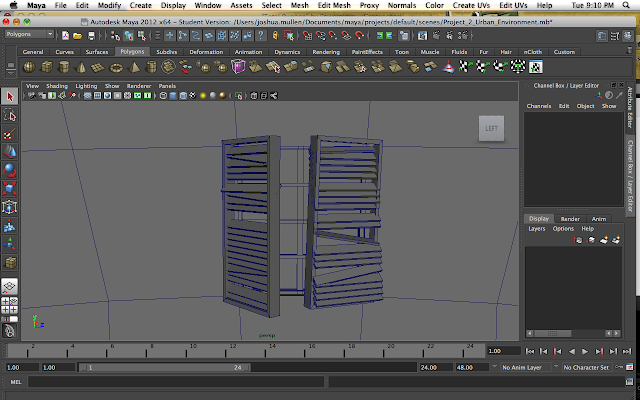Click the Channels menu in Channel Box
The width and height of the screenshot is (640, 400).
tap(539, 105)
